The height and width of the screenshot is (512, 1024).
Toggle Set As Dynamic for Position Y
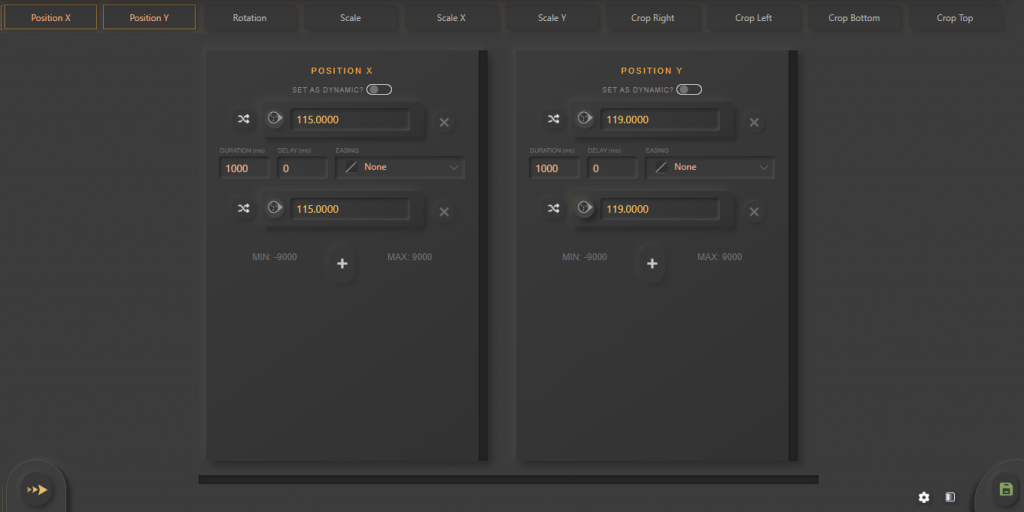688,90
